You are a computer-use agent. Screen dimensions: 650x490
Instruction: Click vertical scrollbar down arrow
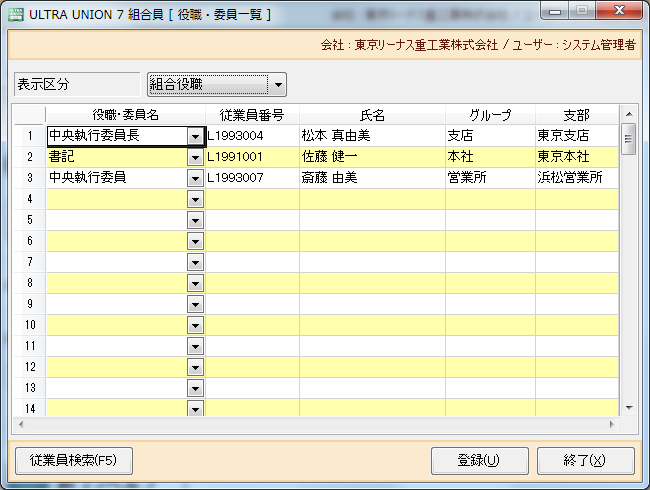(629, 408)
